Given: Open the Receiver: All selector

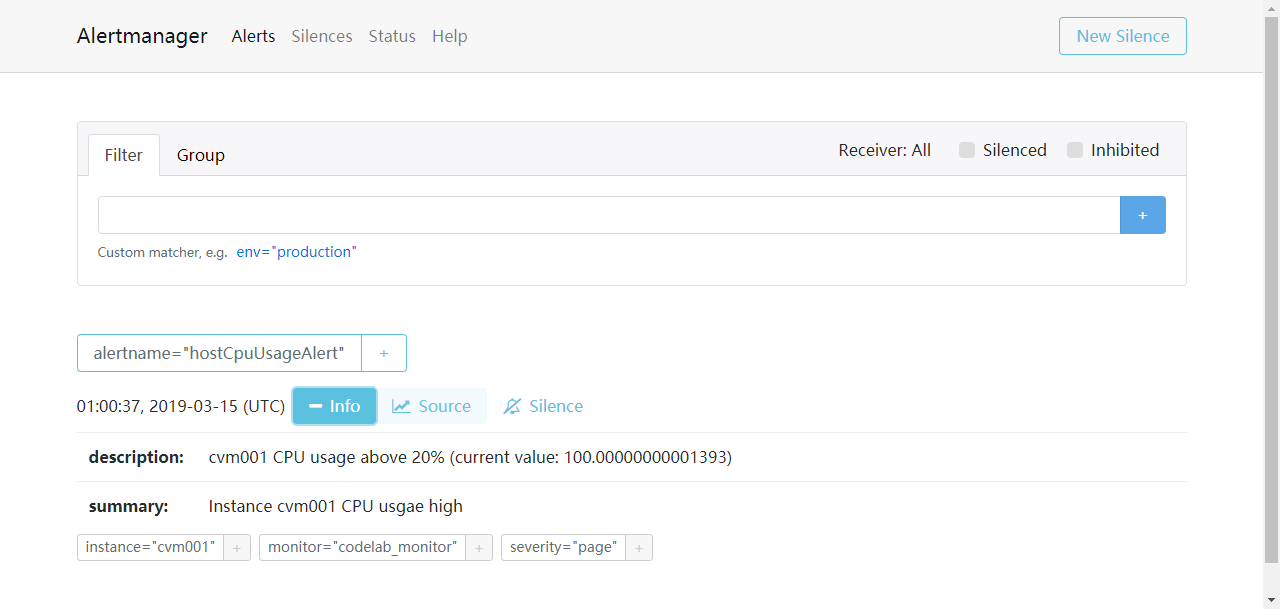Looking at the screenshot, I should click(885, 149).
